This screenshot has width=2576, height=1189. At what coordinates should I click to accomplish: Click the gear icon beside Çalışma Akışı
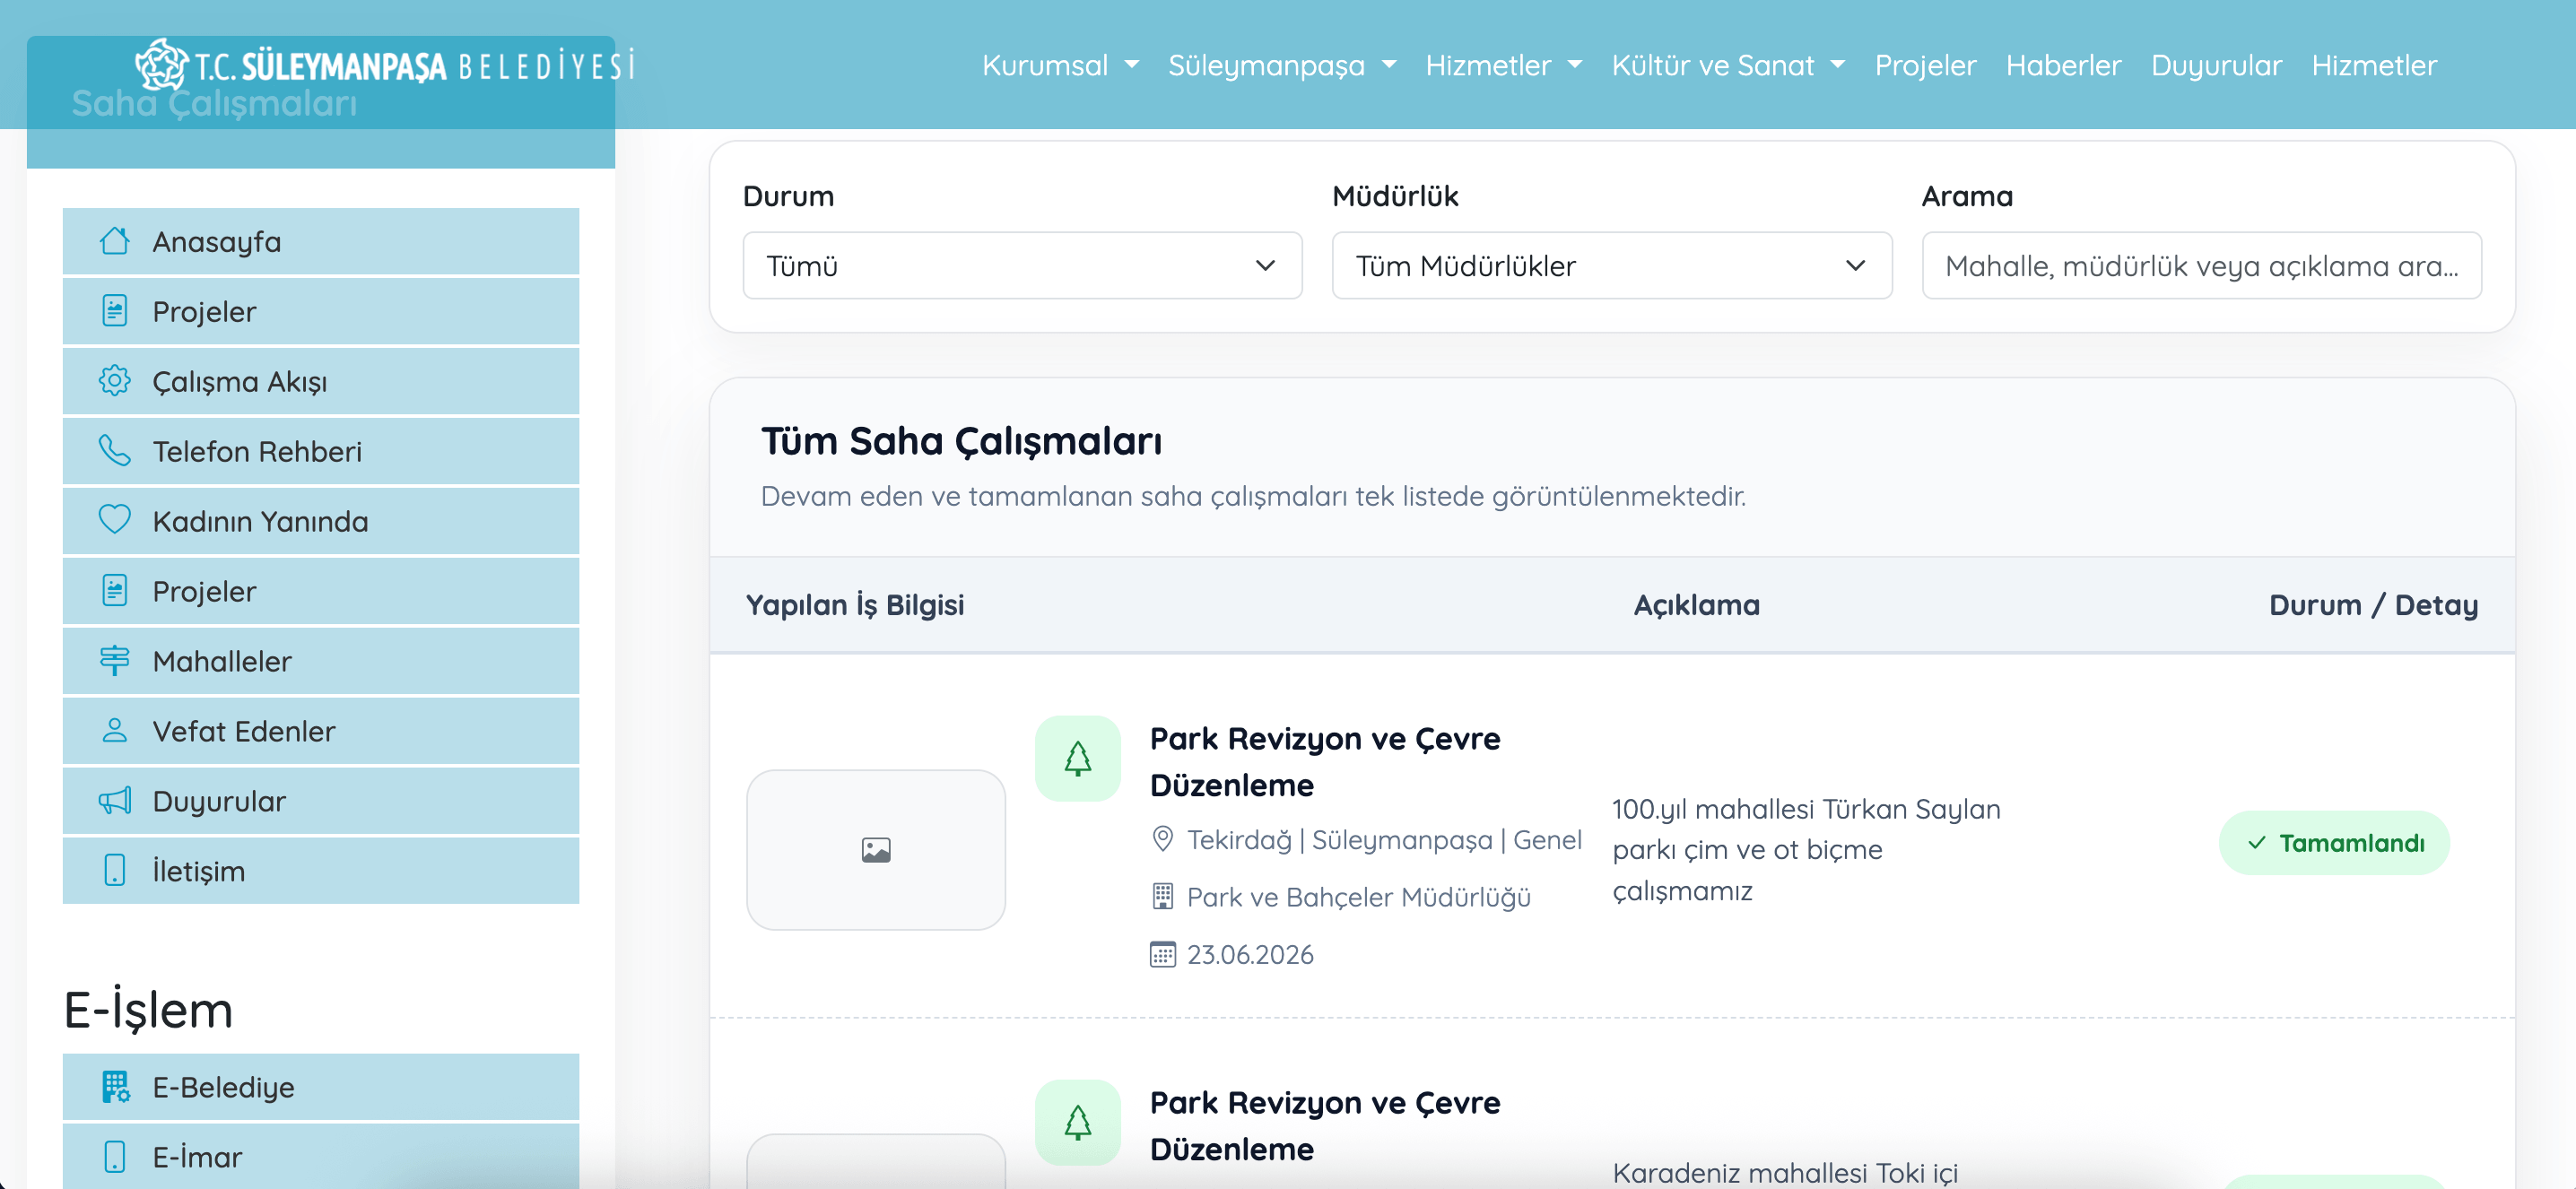115,381
